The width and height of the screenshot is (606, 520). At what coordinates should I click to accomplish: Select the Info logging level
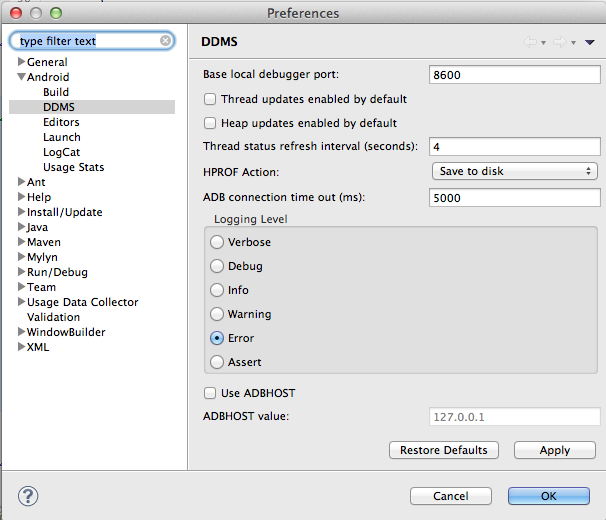click(x=217, y=290)
